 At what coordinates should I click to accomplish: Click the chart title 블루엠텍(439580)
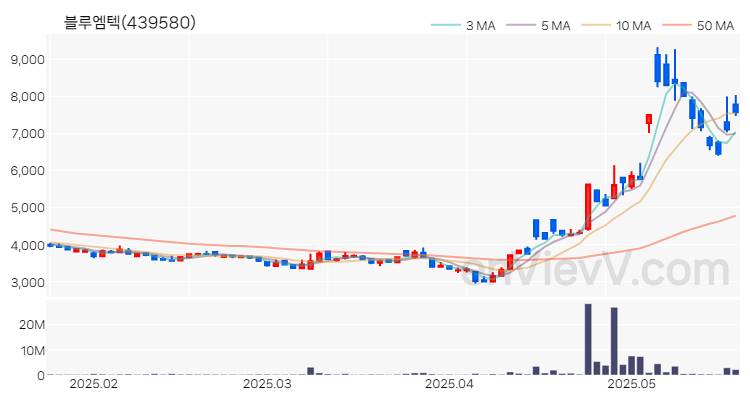[x=130, y=22]
